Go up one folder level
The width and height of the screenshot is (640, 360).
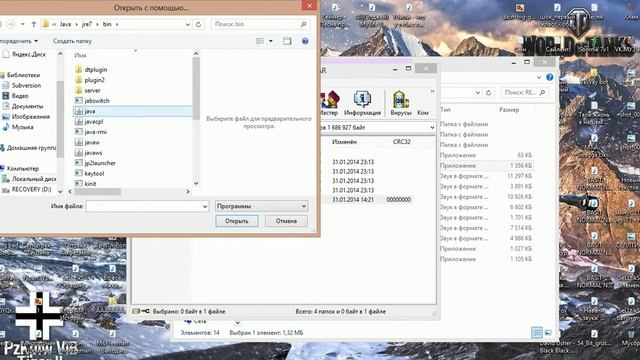[34, 24]
